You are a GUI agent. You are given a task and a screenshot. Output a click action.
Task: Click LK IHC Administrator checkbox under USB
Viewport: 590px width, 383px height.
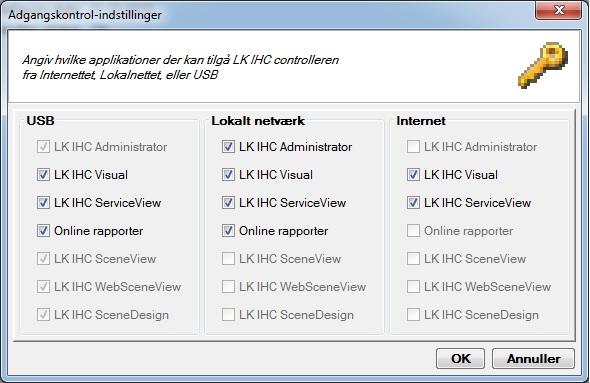43,146
